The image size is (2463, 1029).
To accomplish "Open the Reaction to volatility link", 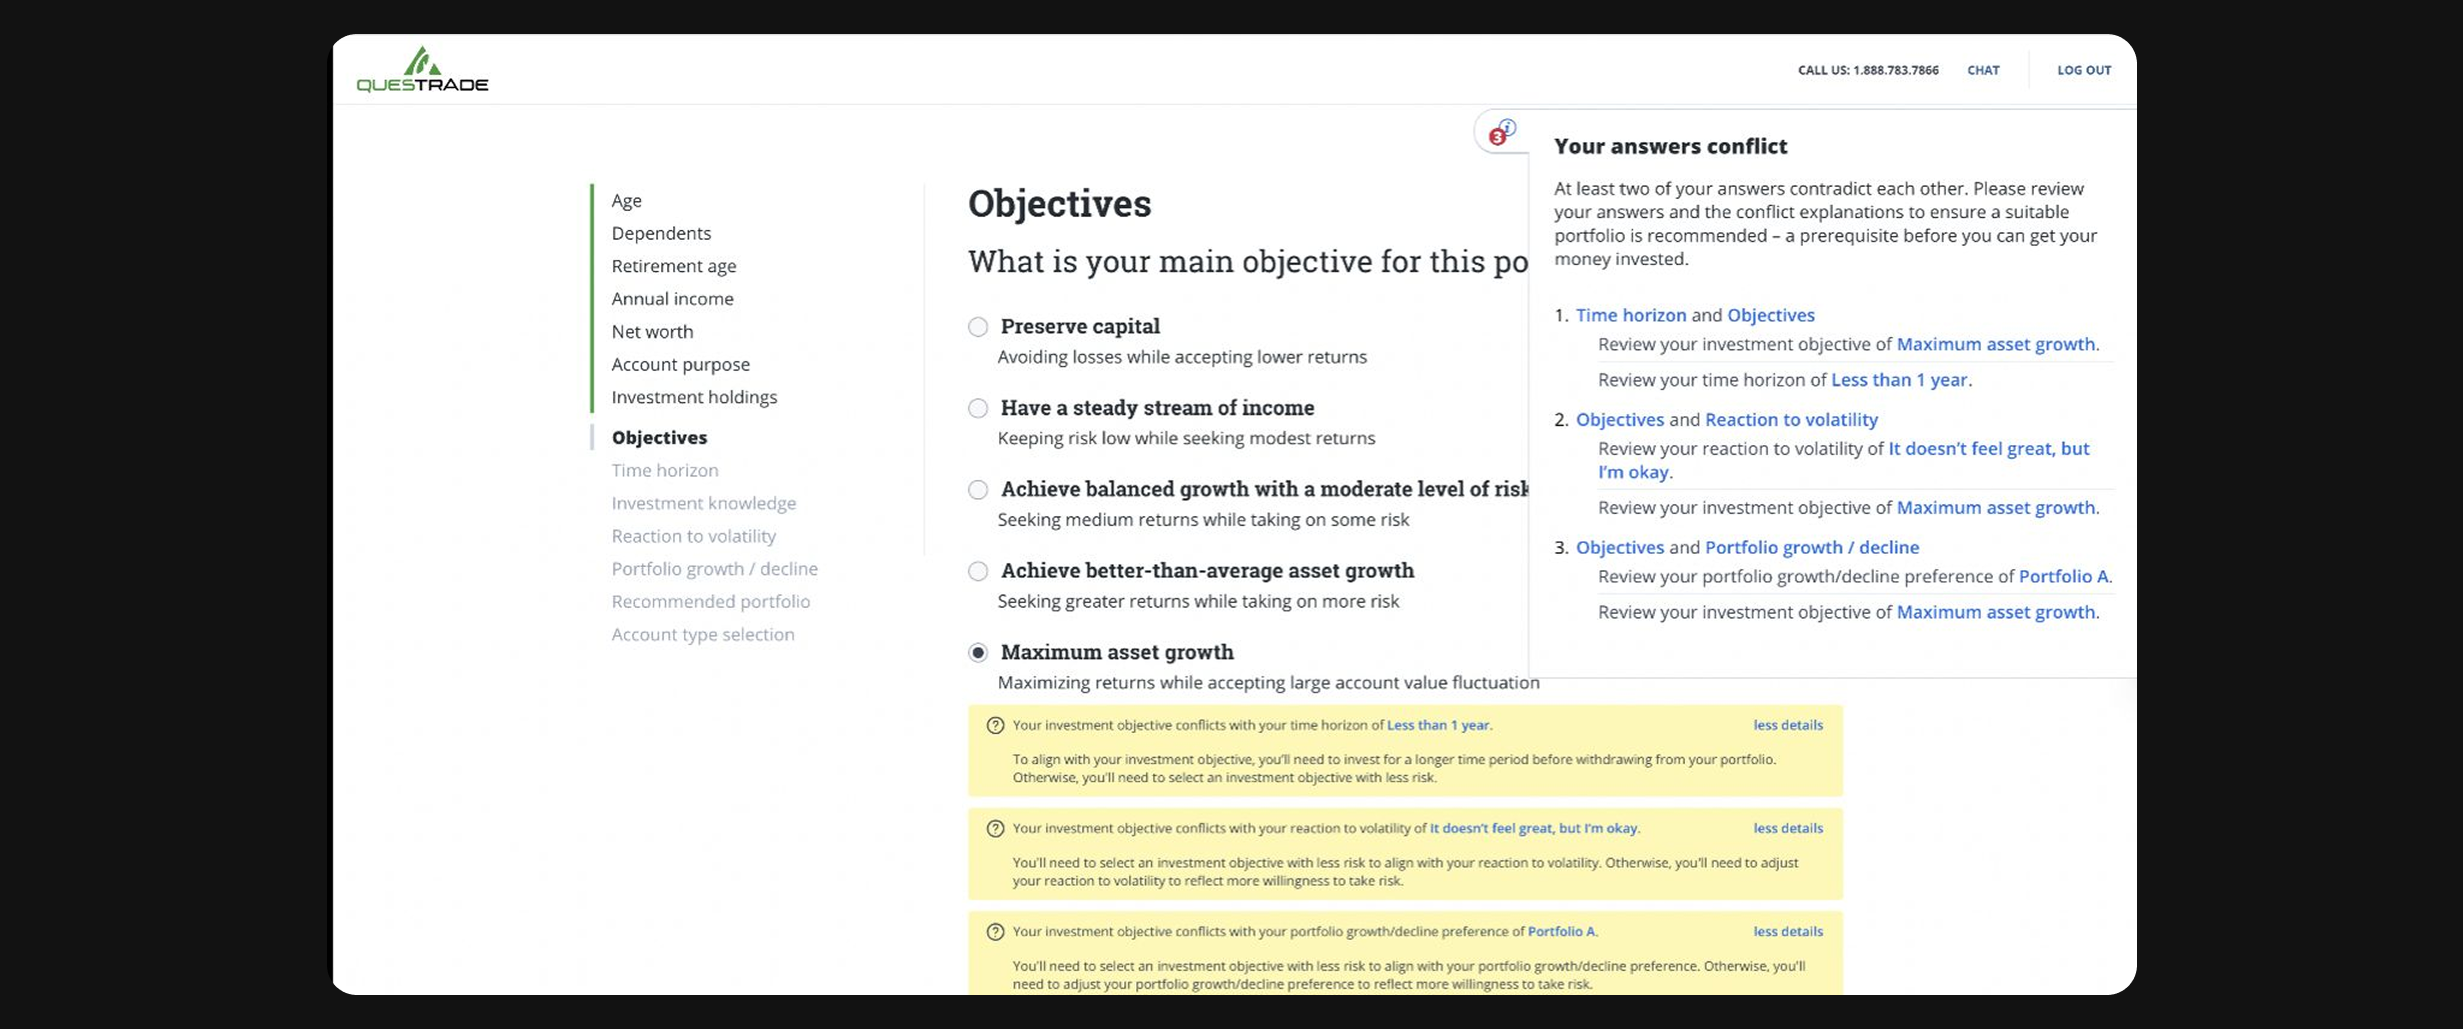I will (1791, 419).
